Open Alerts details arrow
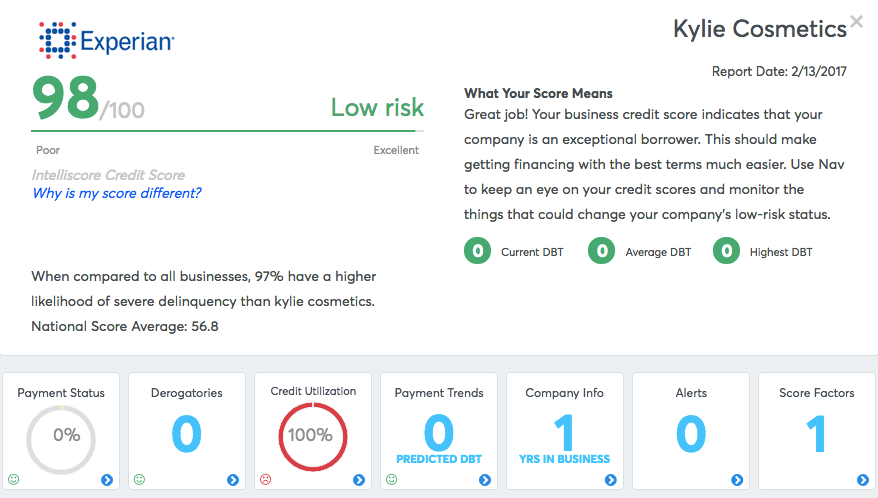878x498 pixels. tap(737, 480)
